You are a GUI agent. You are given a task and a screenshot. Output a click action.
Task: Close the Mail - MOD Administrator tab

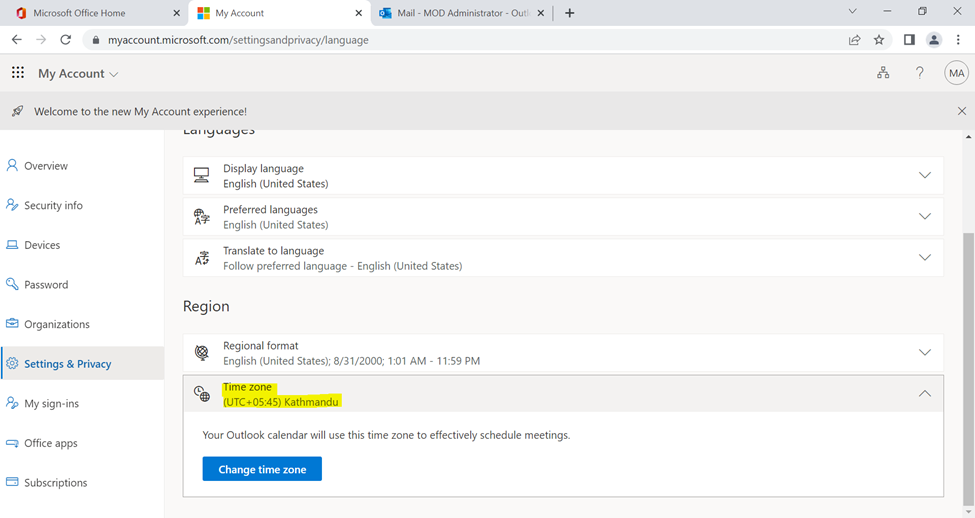[x=541, y=13]
